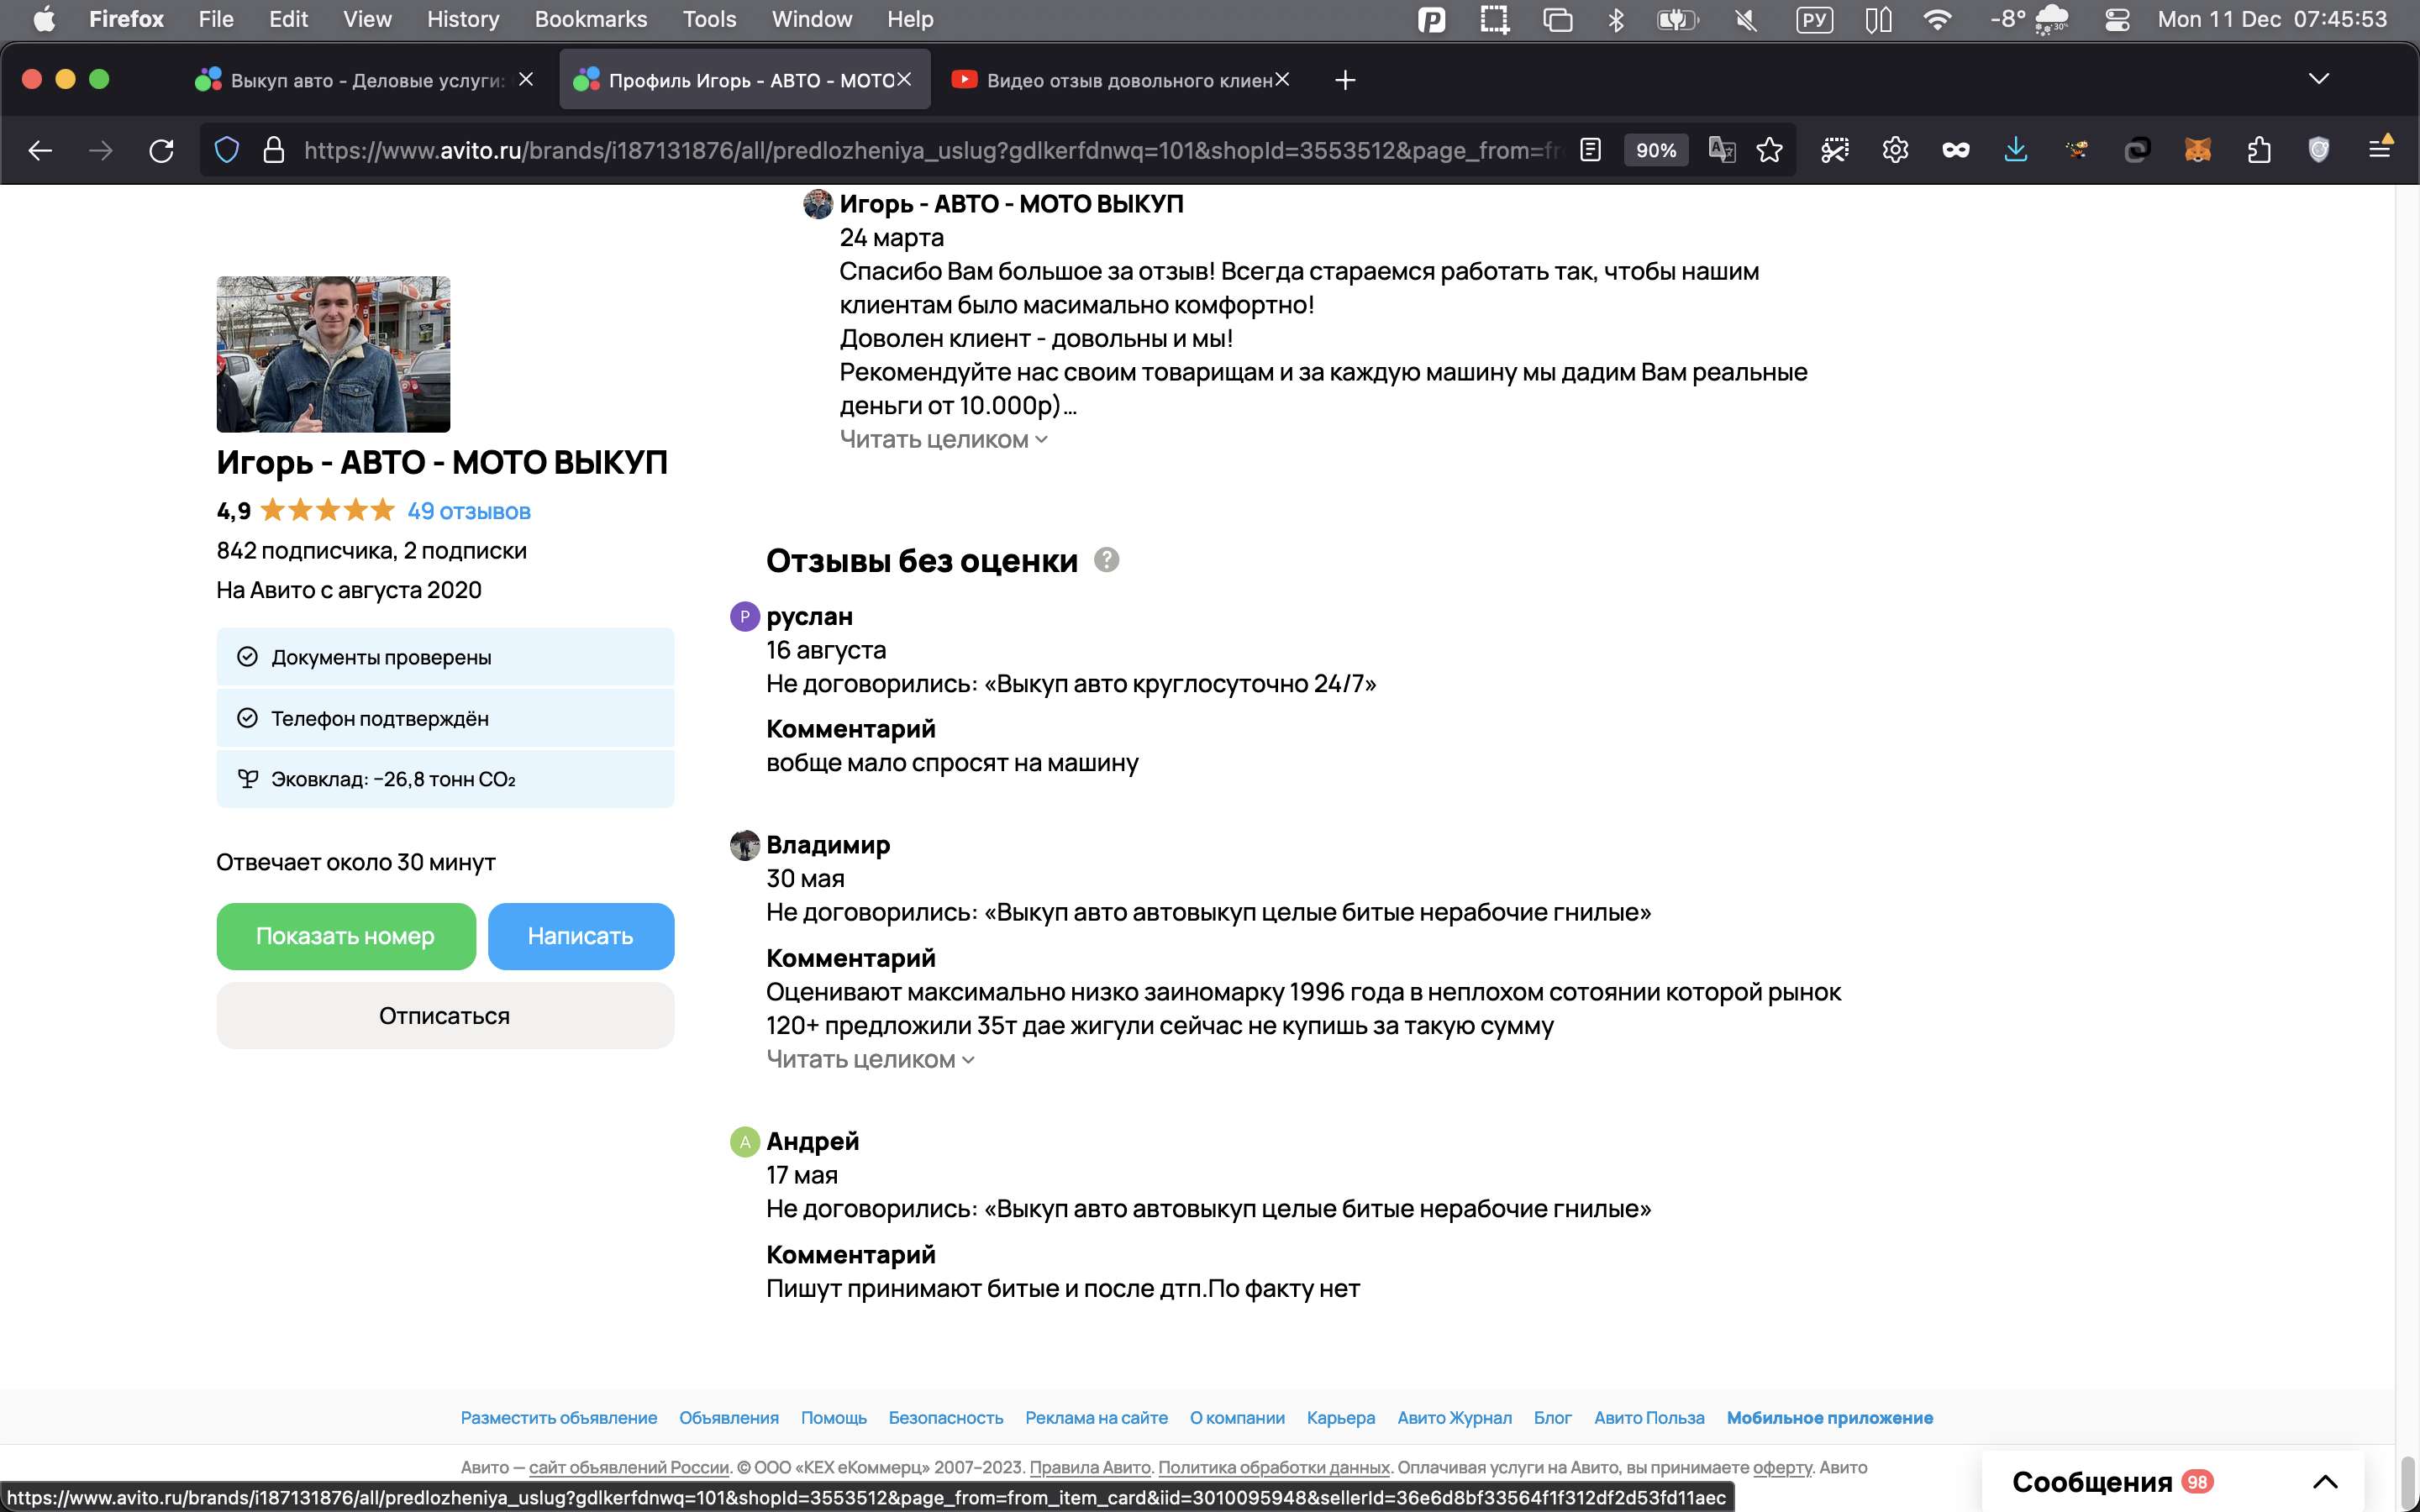Viewport: 2420px width, 1512px height.
Task: Toggle the mute notifications icon in menu bar
Action: pos(1746,19)
